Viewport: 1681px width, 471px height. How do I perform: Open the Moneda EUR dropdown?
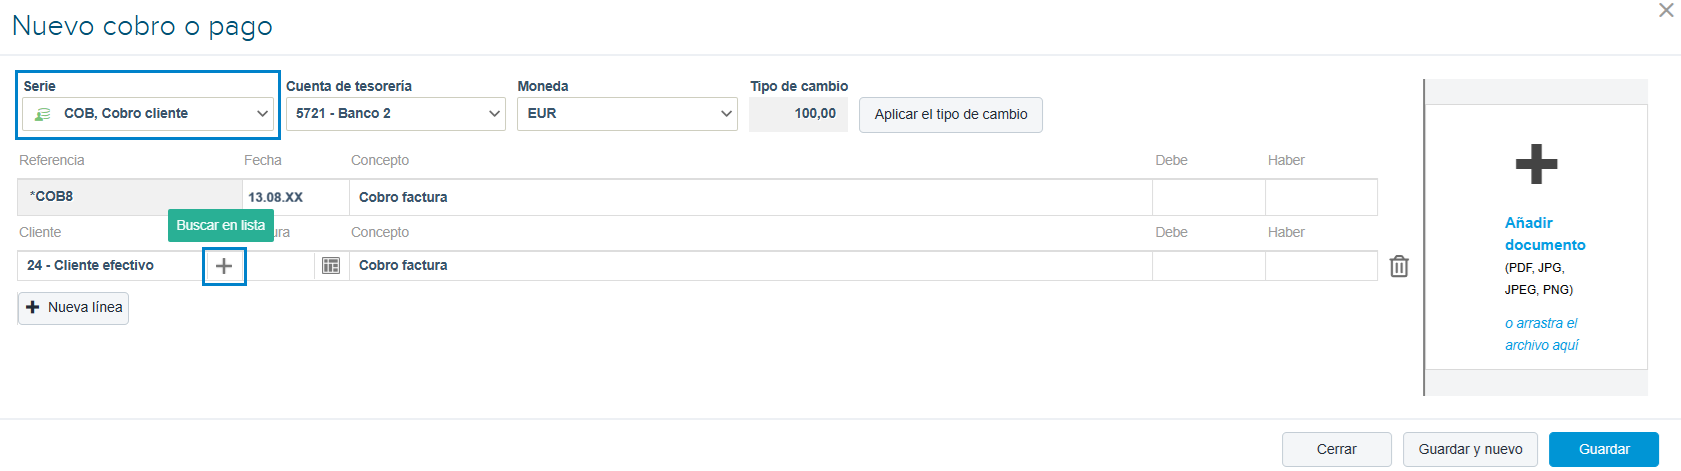click(x=627, y=114)
